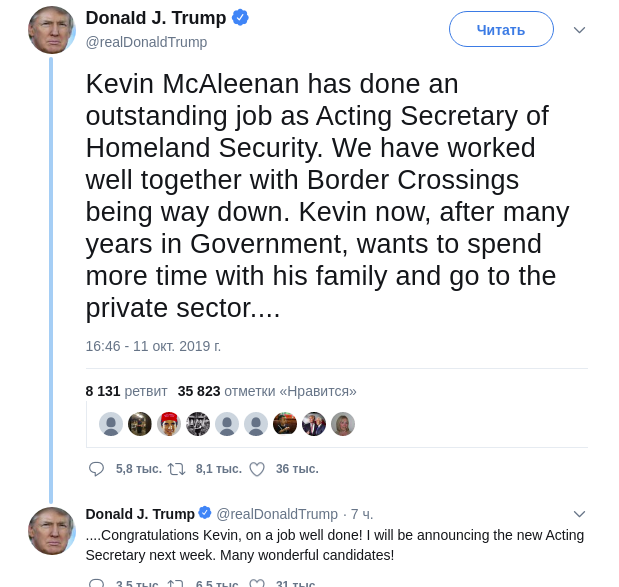Click the first default gray liker avatar
Viewport: 619px width, 587px height.
[111, 424]
